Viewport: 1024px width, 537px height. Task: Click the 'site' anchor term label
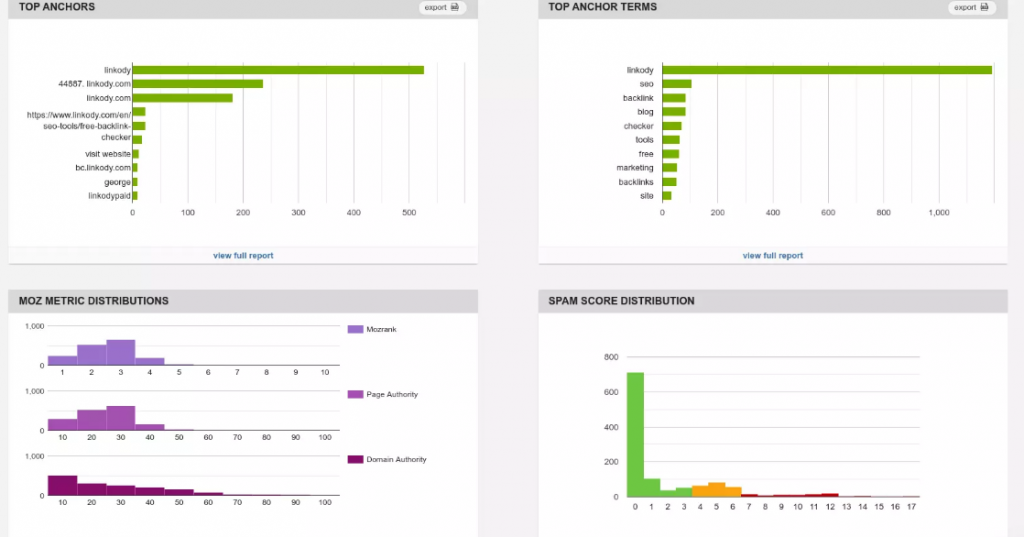pyautogui.click(x=647, y=196)
